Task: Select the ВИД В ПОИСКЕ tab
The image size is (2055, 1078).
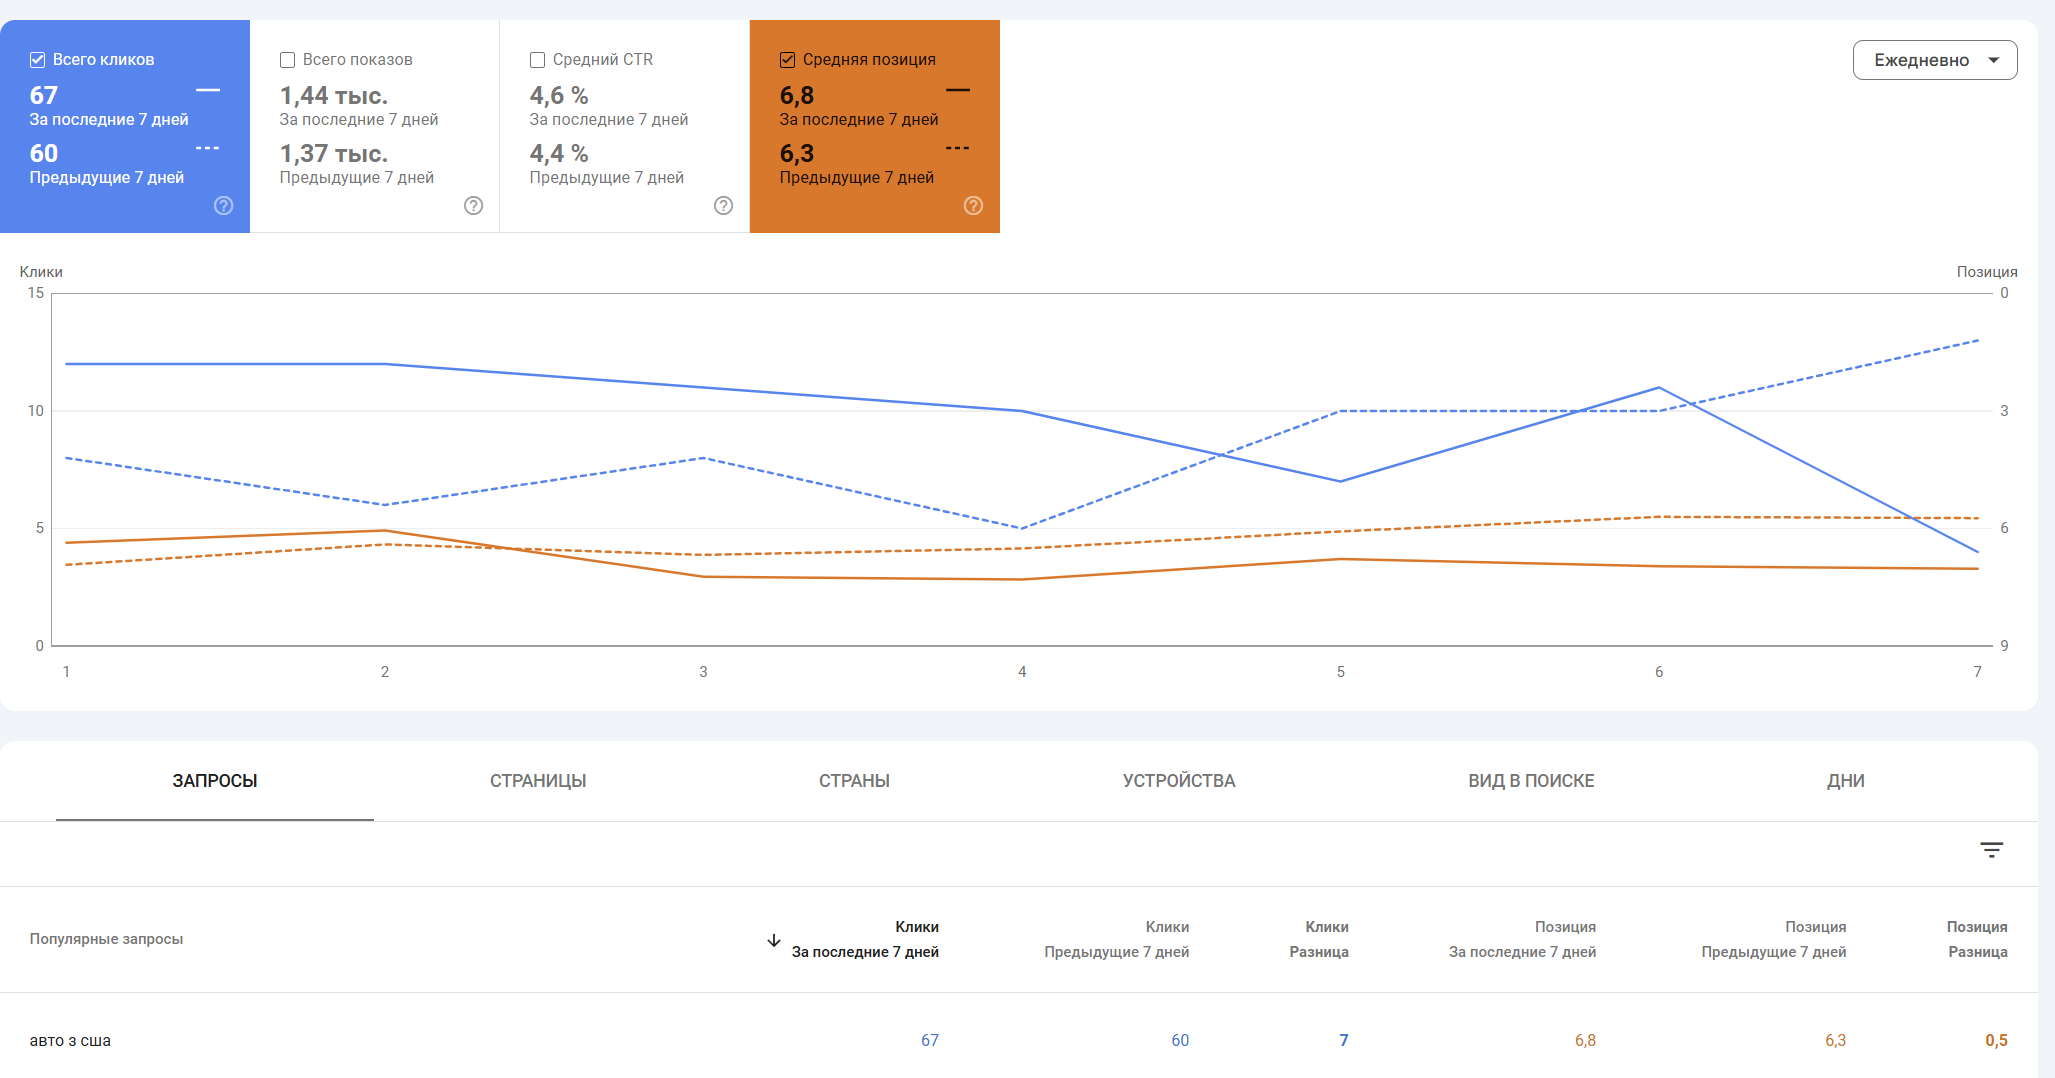Action: coord(1531,781)
